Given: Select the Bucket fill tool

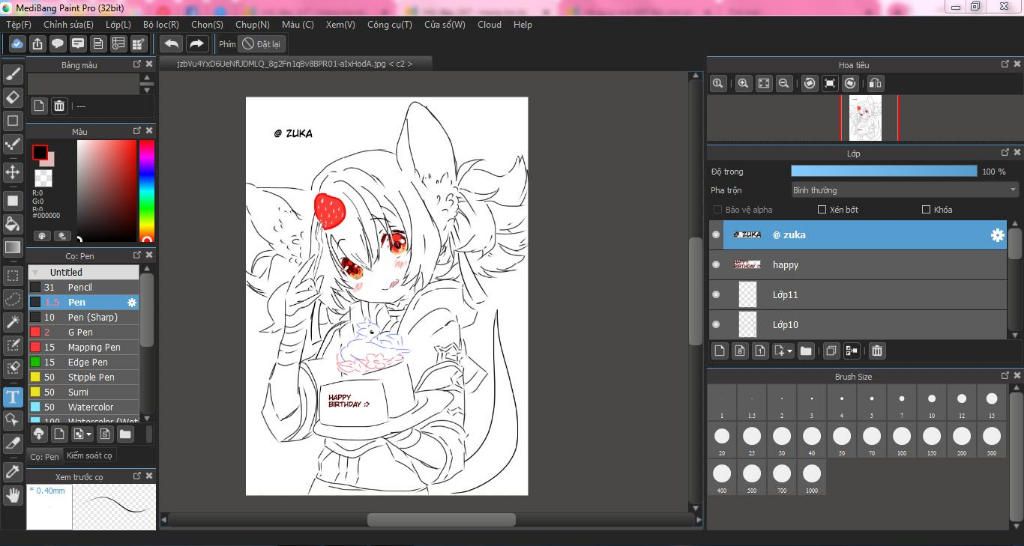Looking at the screenshot, I should tap(12, 224).
